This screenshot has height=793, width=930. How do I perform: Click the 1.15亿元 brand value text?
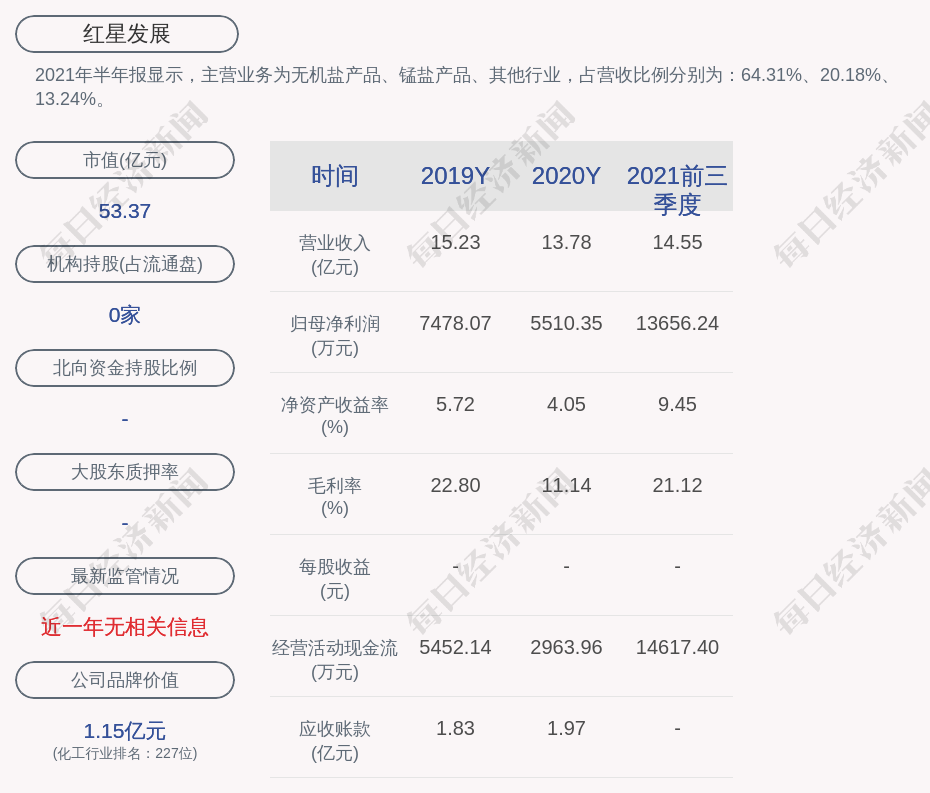[125, 731]
